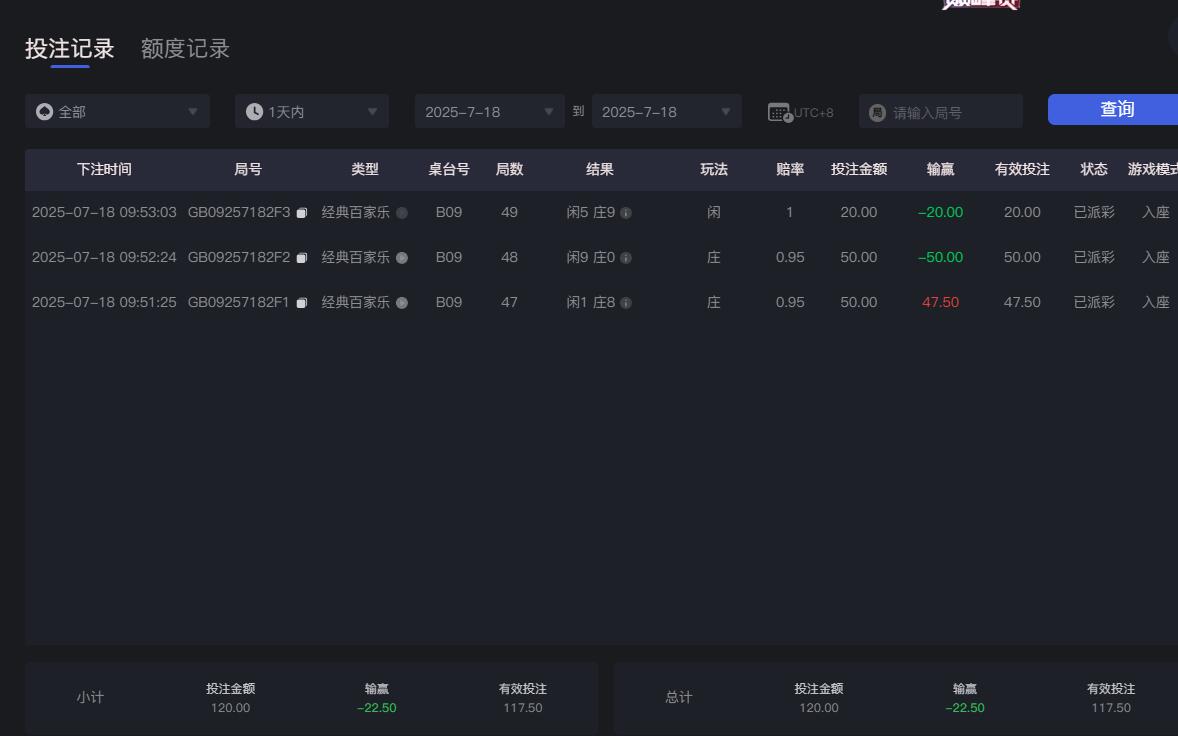Screen dimensions: 1178x736
Task: Copy game number GB09257182F1
Action: coord(302,302)
